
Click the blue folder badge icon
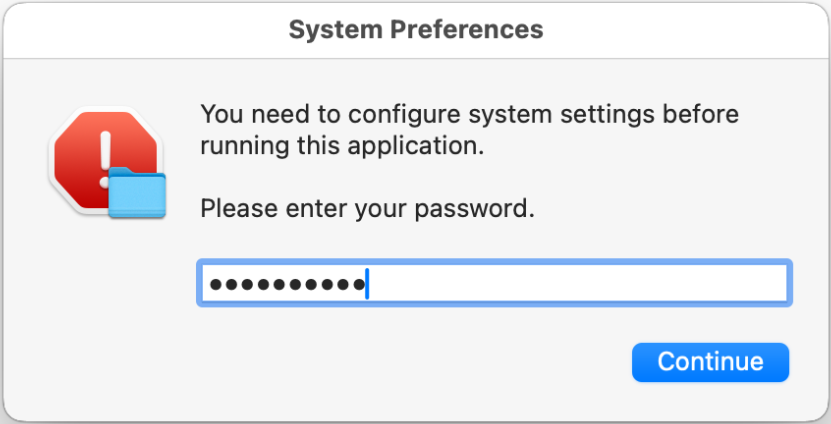click(x=136, y=193)
